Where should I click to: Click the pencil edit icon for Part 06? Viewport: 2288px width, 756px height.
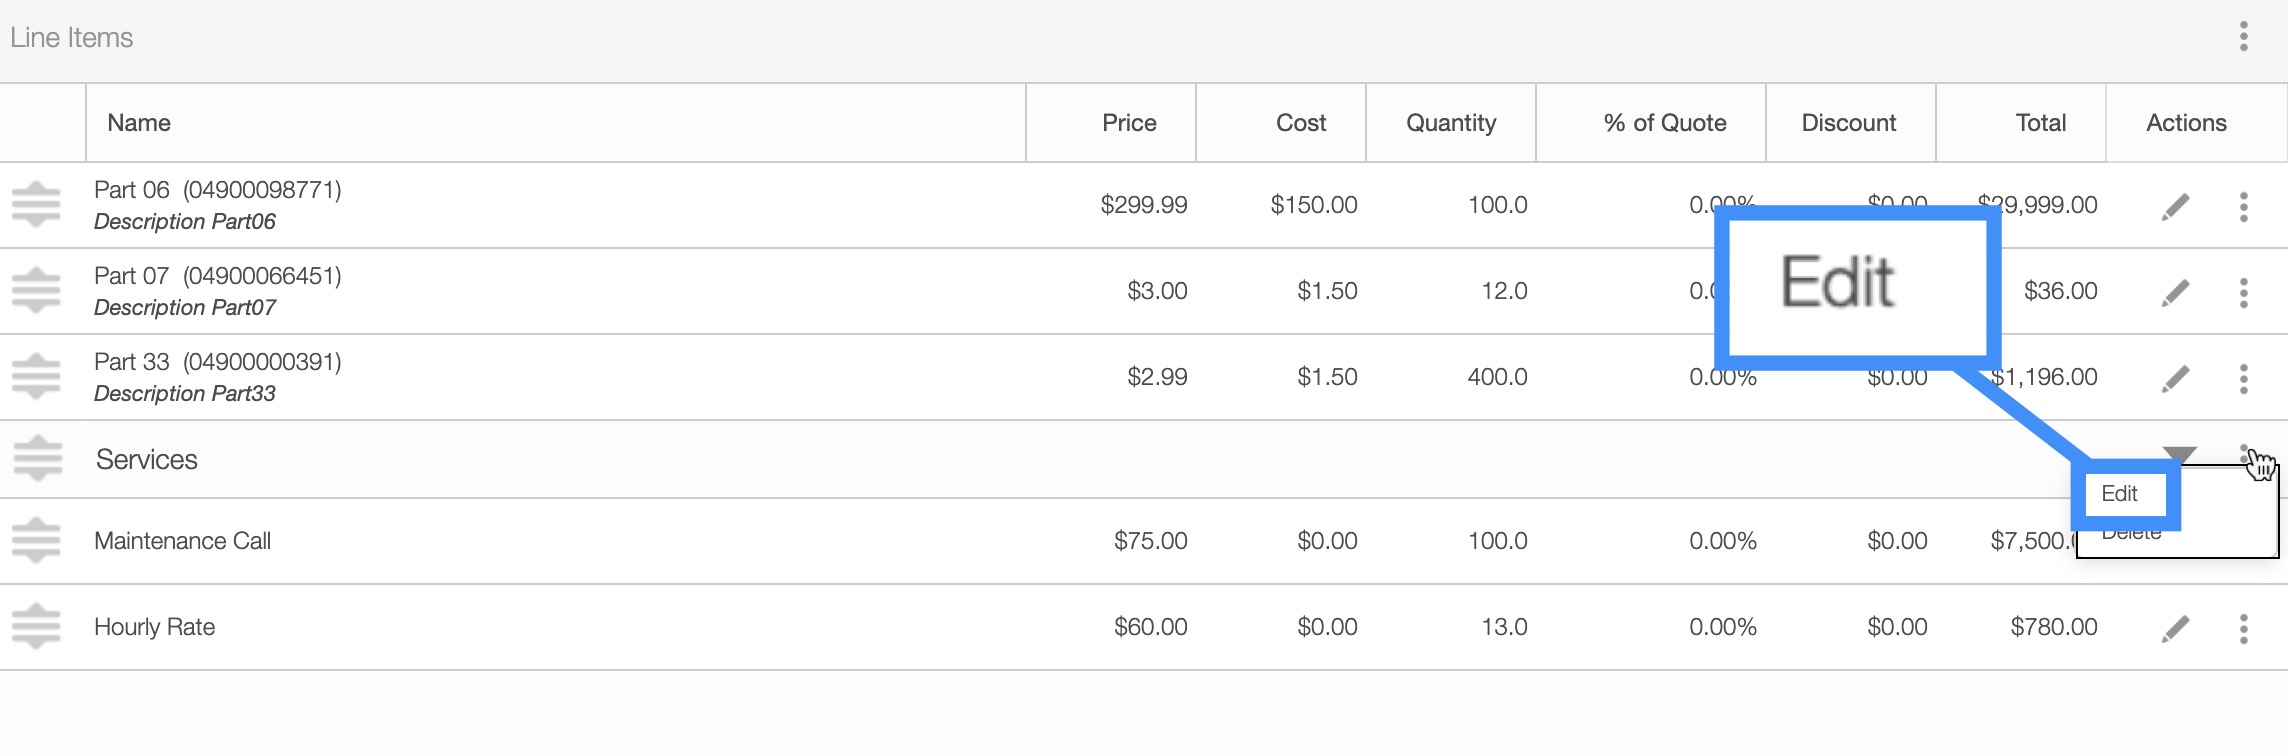tap(2176, 206)
